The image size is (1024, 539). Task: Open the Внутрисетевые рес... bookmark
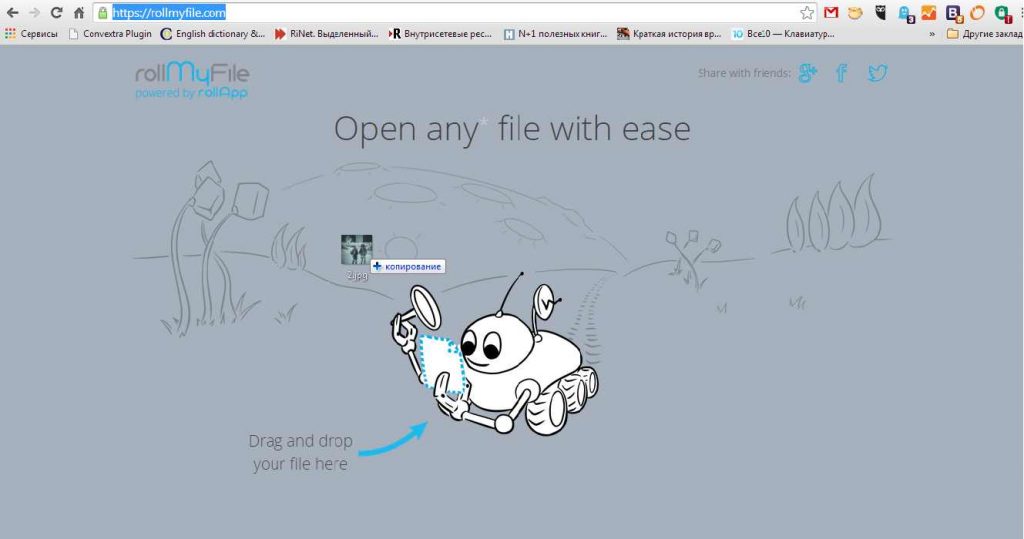coord(440,33)
